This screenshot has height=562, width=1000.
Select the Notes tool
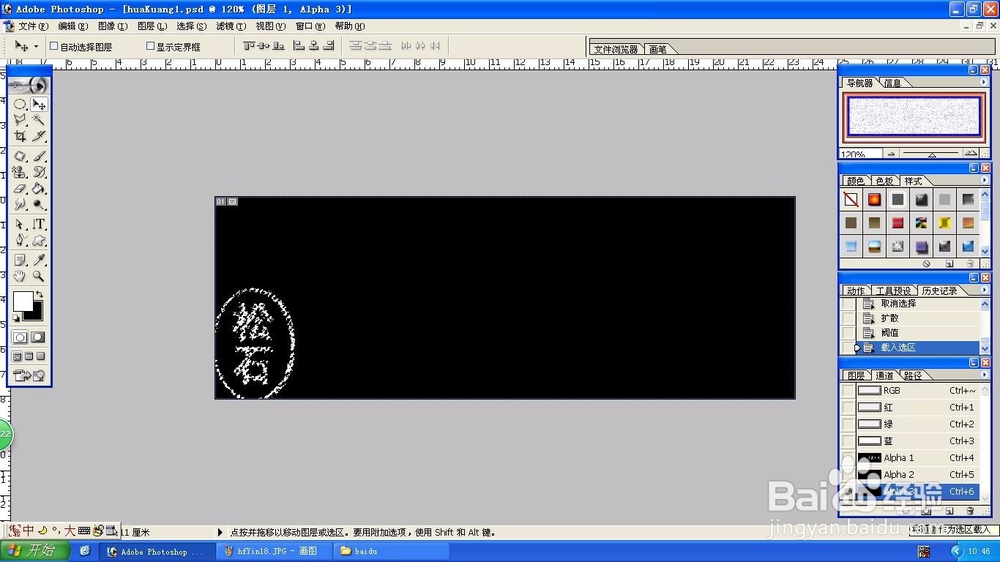[x=20, y=260]
